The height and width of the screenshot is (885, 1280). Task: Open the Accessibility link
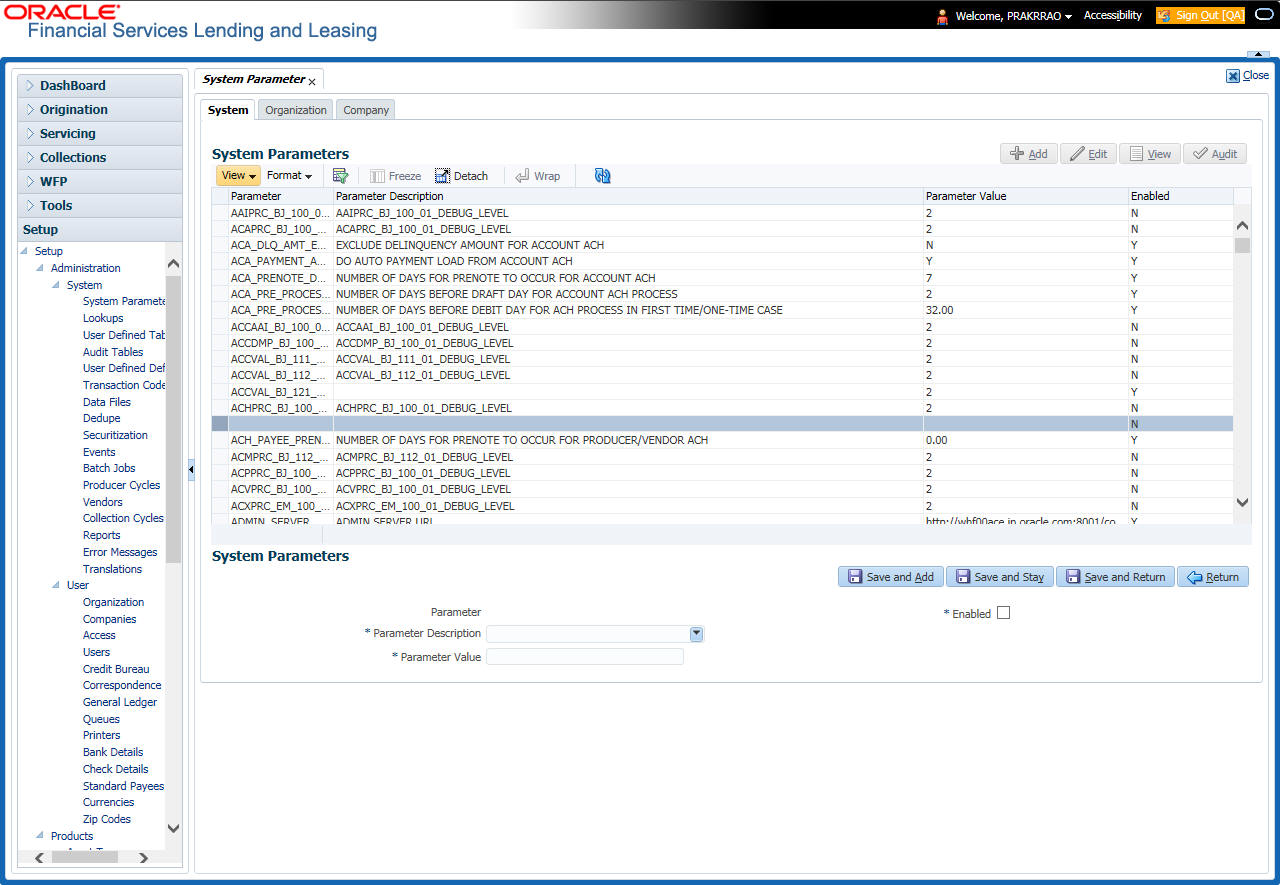point(1113,16)
